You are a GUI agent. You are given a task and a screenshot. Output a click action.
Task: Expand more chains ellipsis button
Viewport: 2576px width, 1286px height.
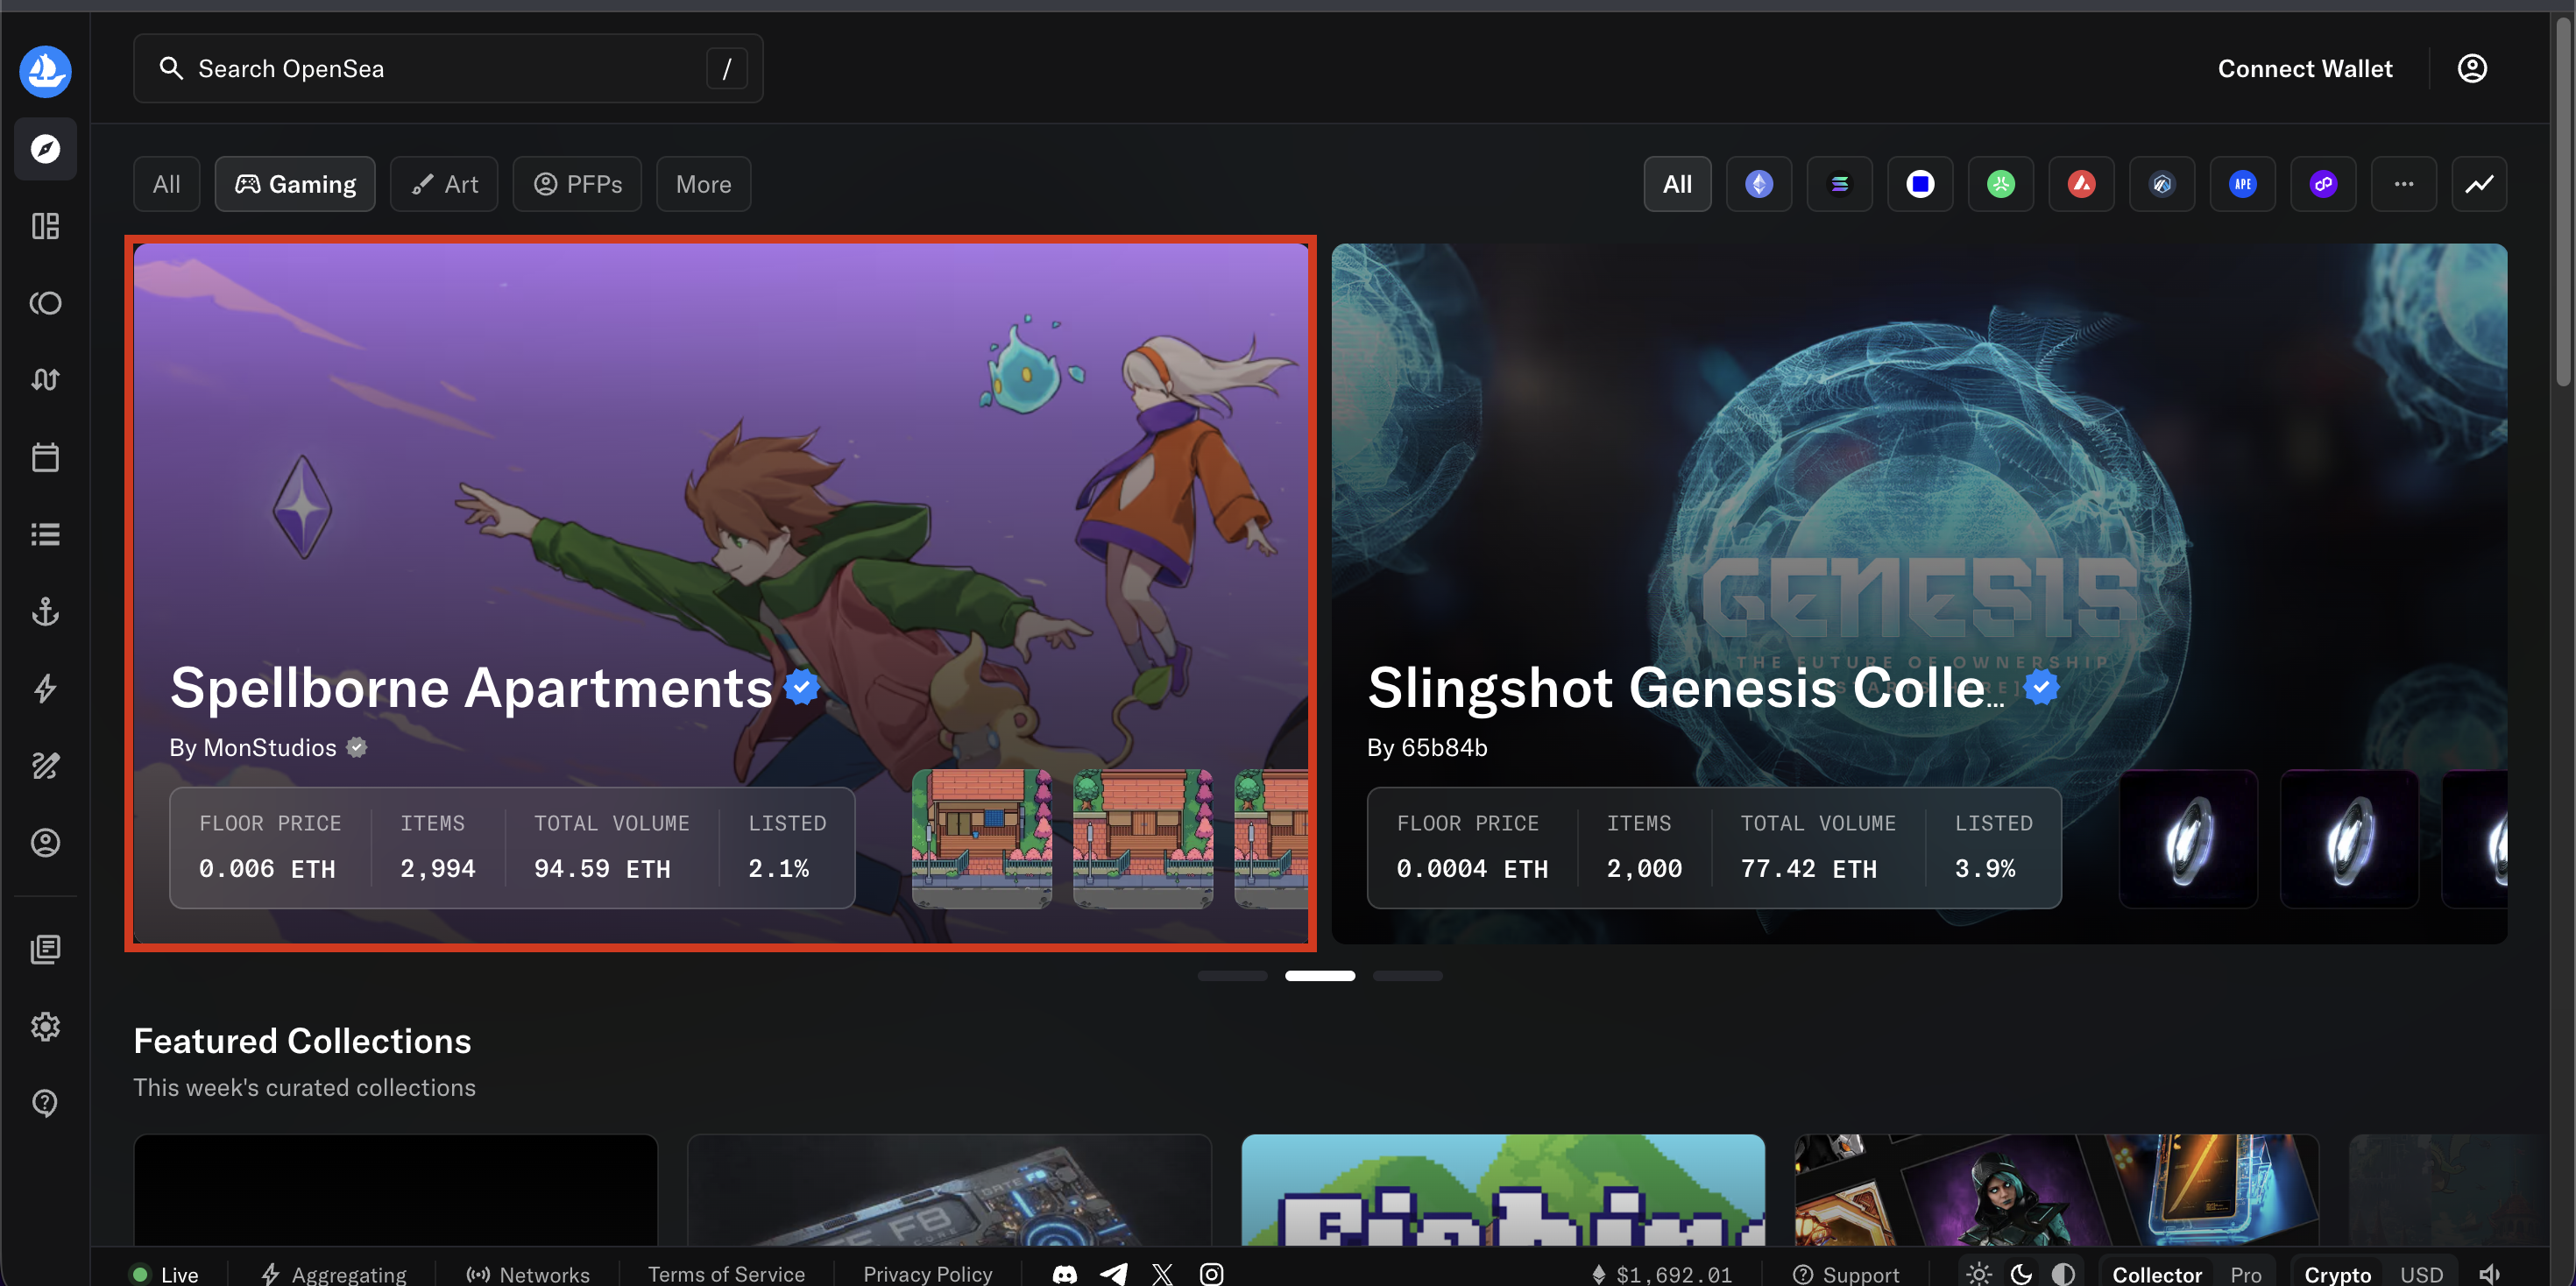(x=2404, y=184)
